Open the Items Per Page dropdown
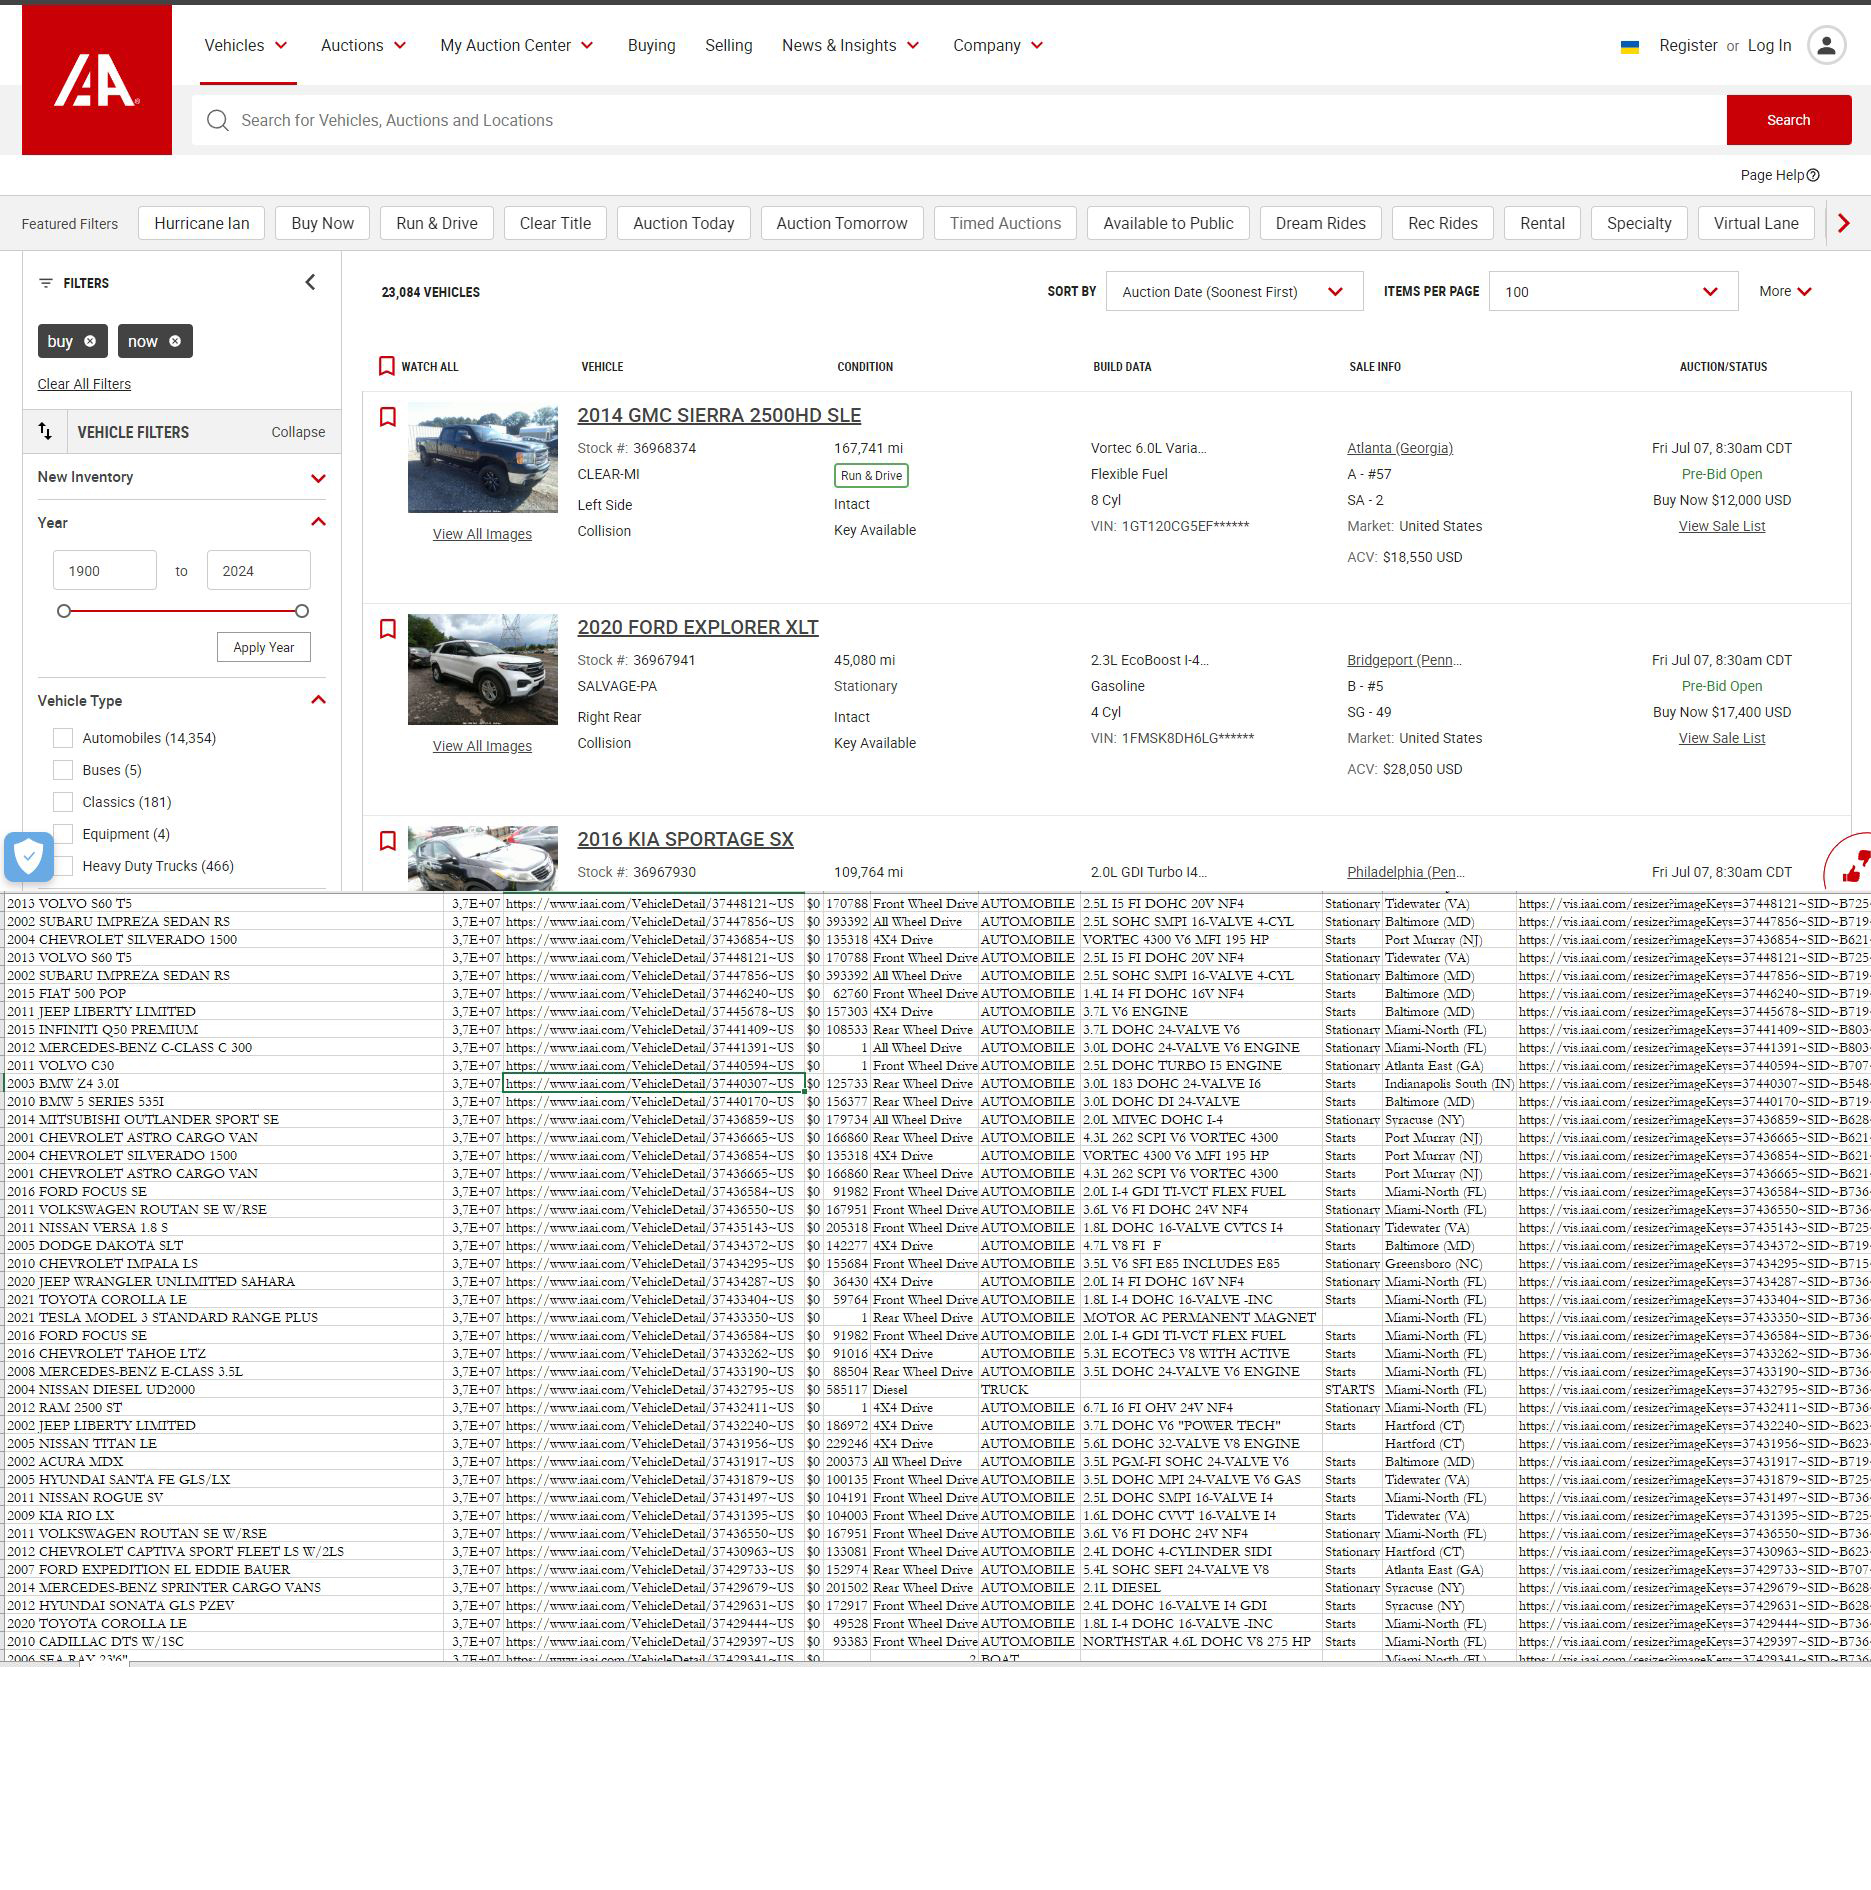This screenshot has width=1871, height=1890. (x=1613, y=292)
